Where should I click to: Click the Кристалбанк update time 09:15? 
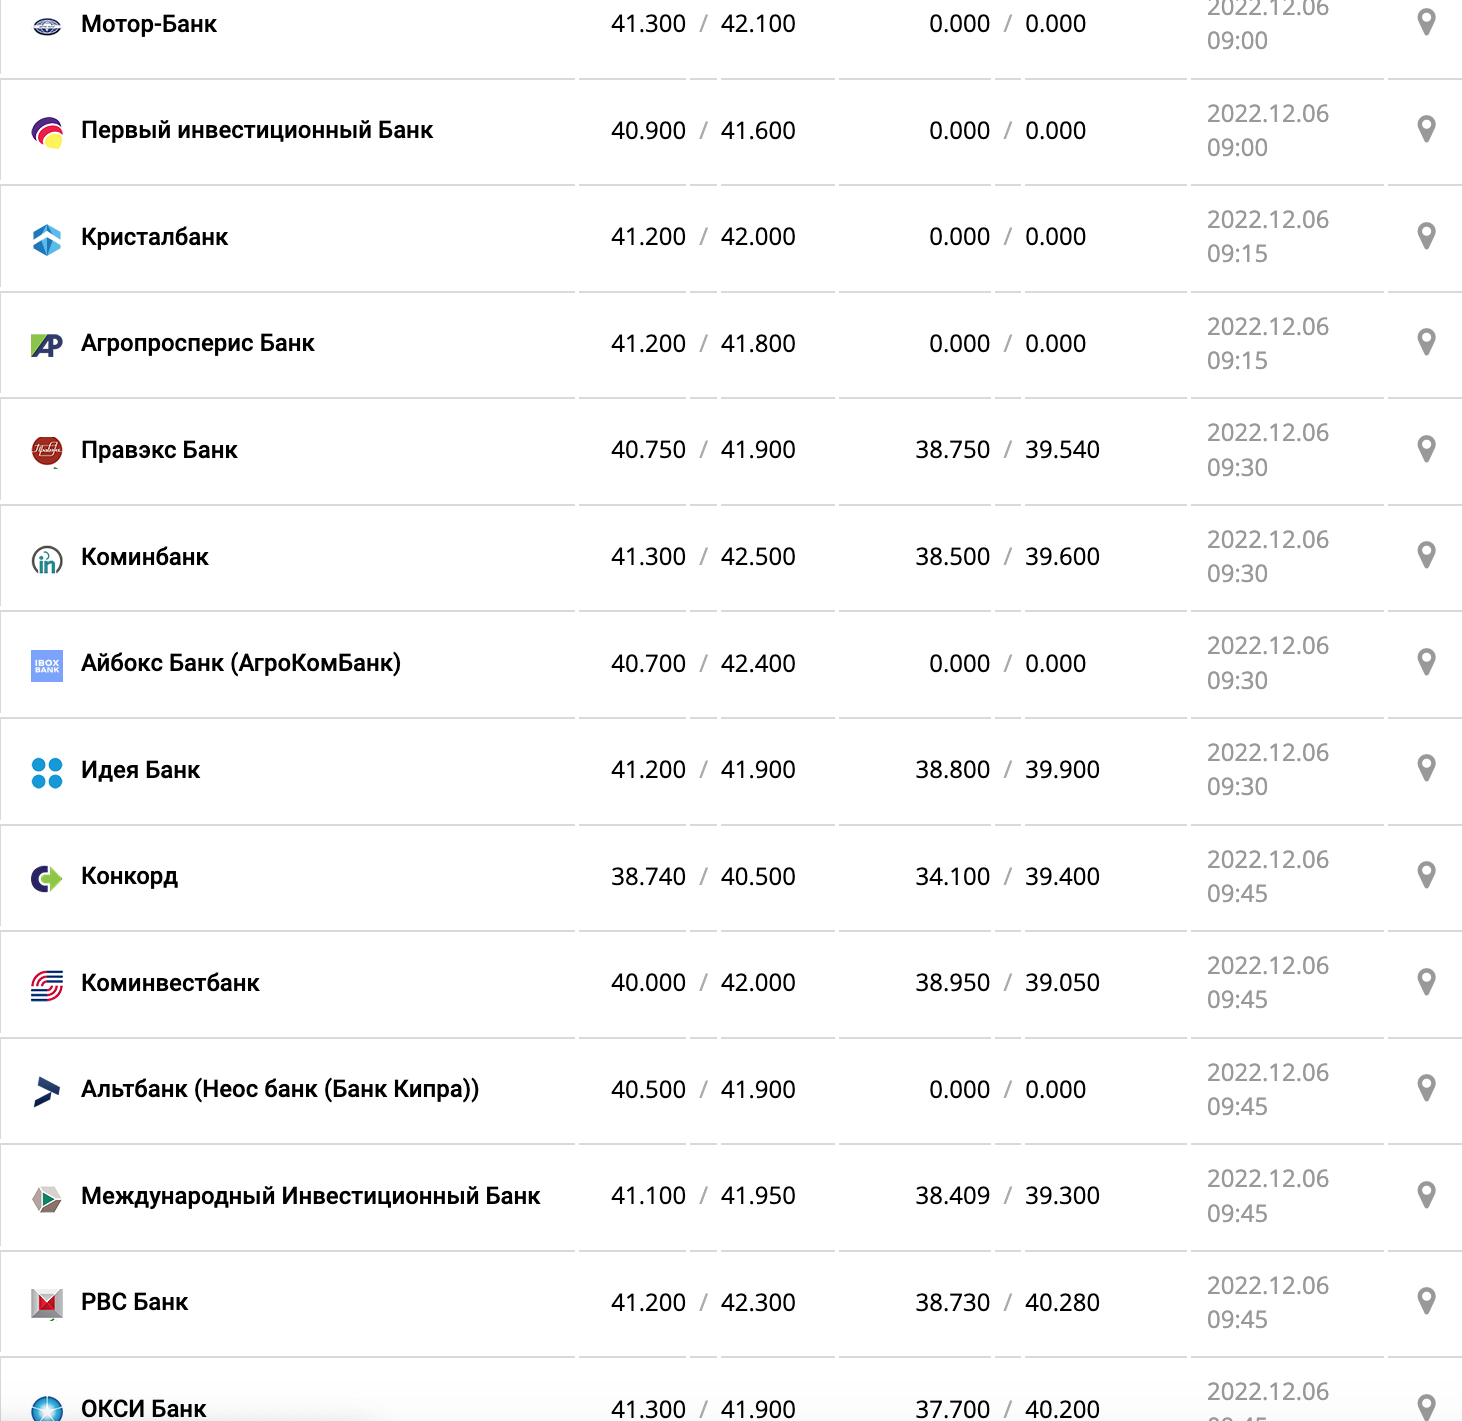click(1237, 254)
